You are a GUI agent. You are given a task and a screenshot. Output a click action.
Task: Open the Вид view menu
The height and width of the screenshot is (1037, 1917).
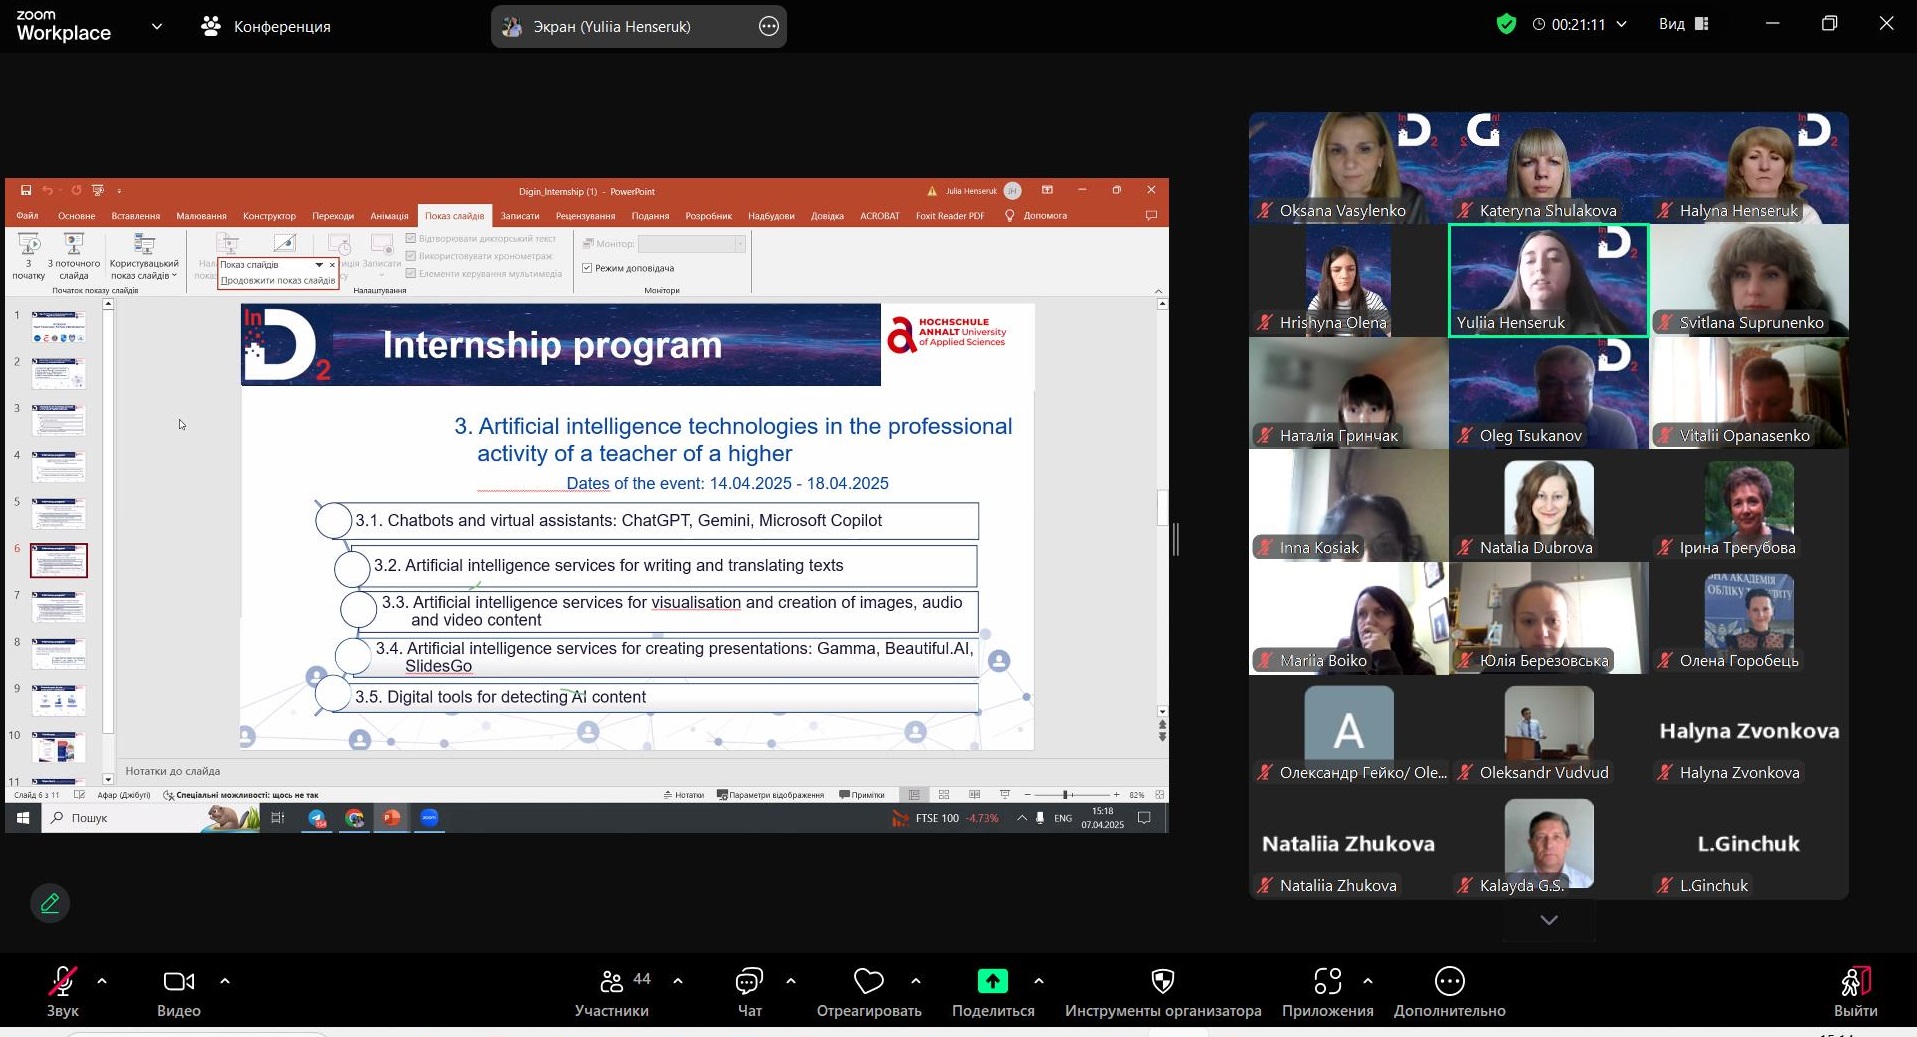click(1683, 24)
